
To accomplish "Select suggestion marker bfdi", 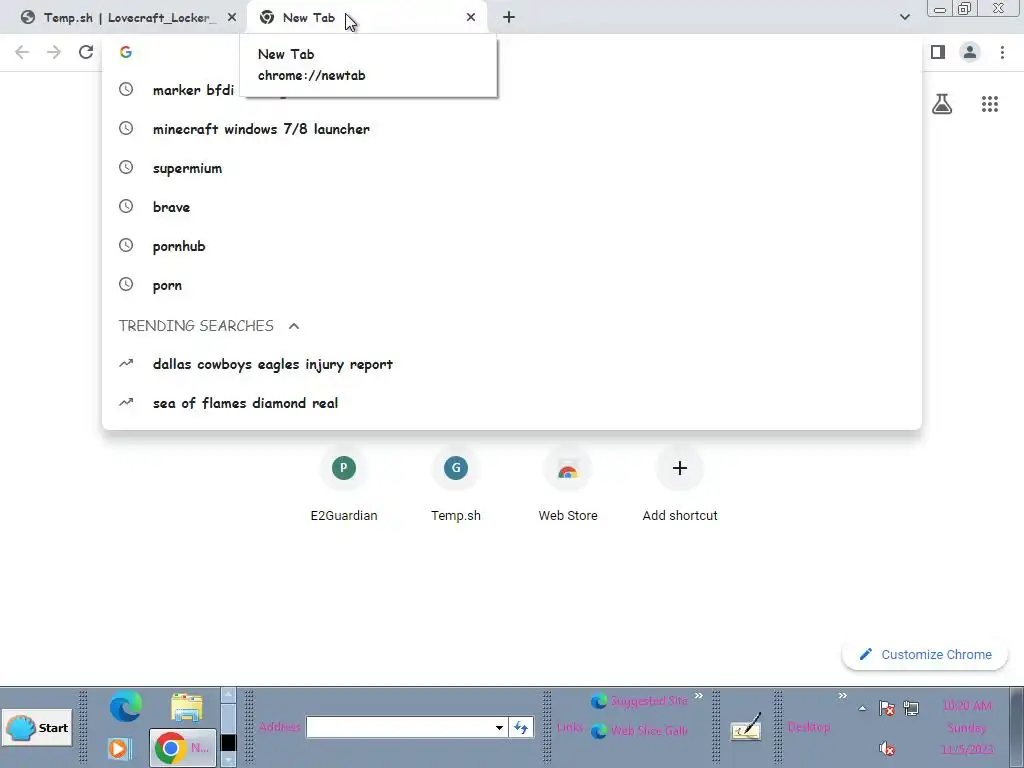I will [x=511, y=90].
